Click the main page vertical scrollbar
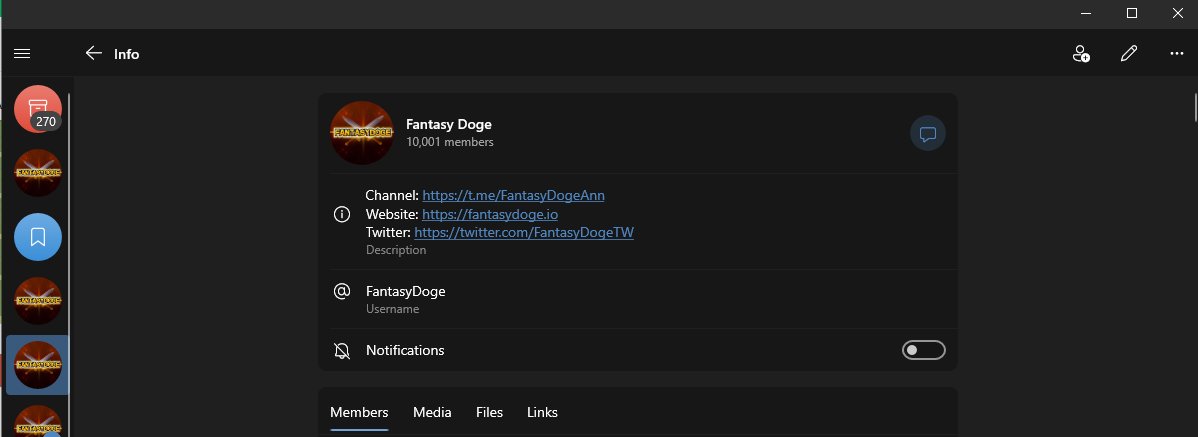This screenshot has width=1198, height=437. pyautogui.click(x=1195, y=107)
